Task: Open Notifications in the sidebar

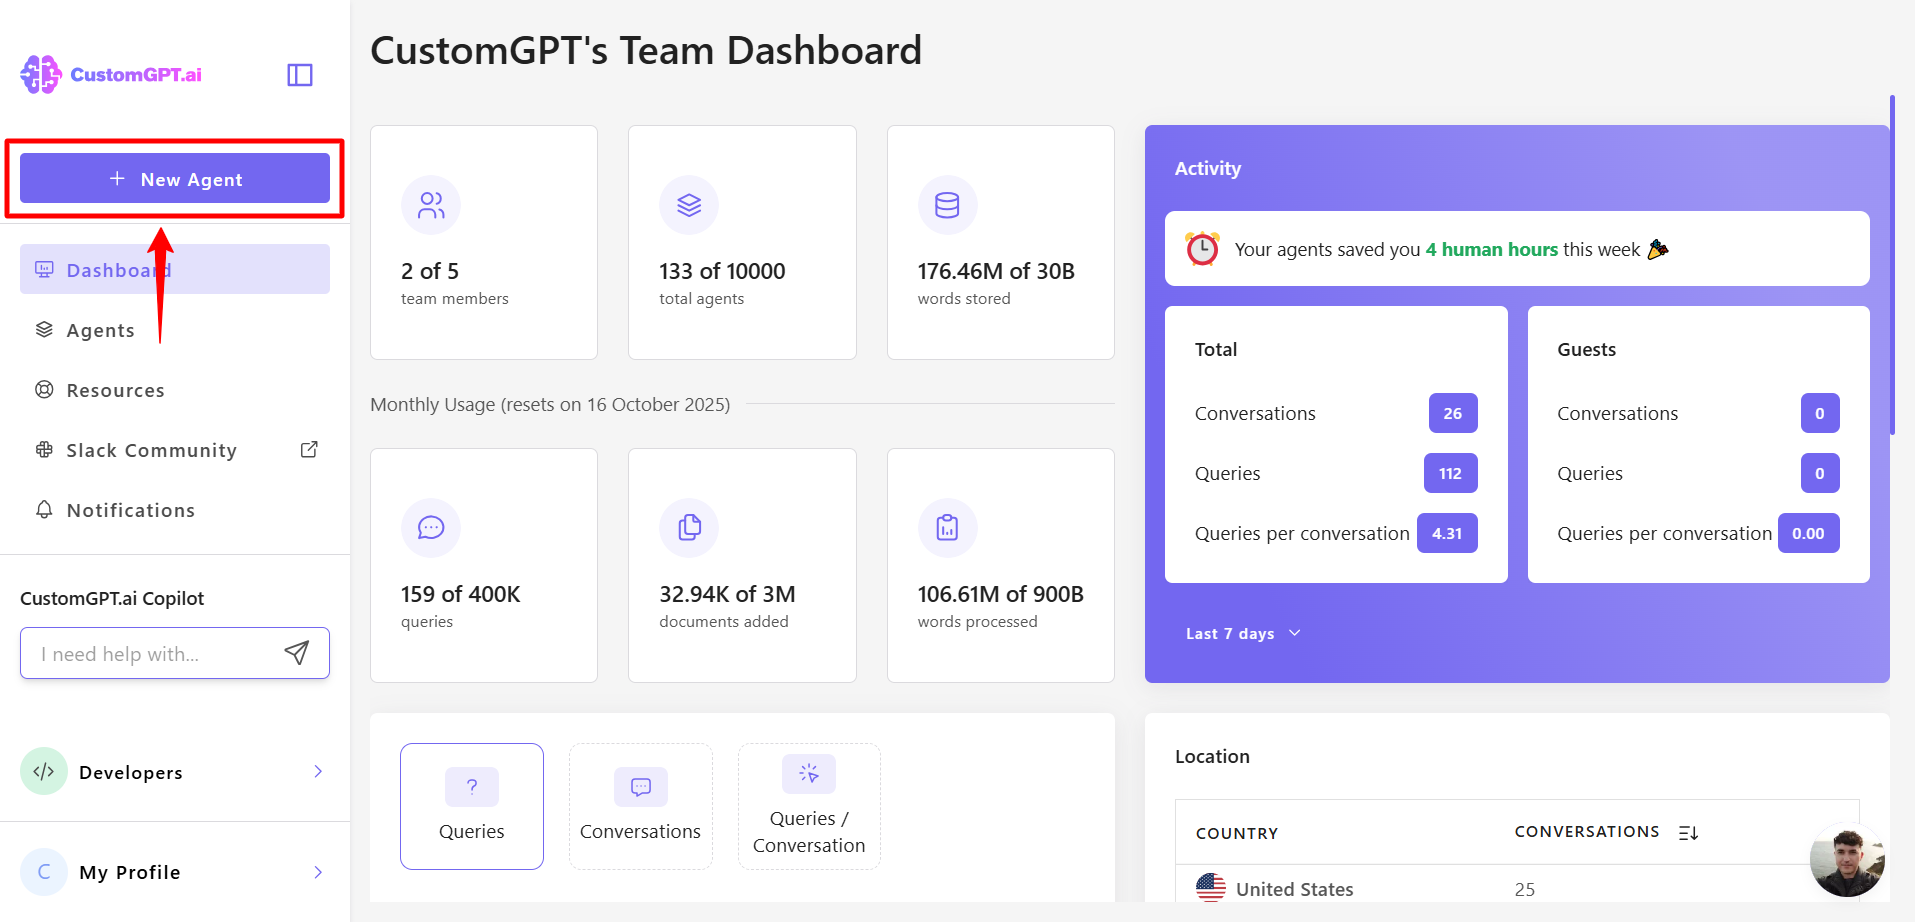Action: tap(175, 510)
